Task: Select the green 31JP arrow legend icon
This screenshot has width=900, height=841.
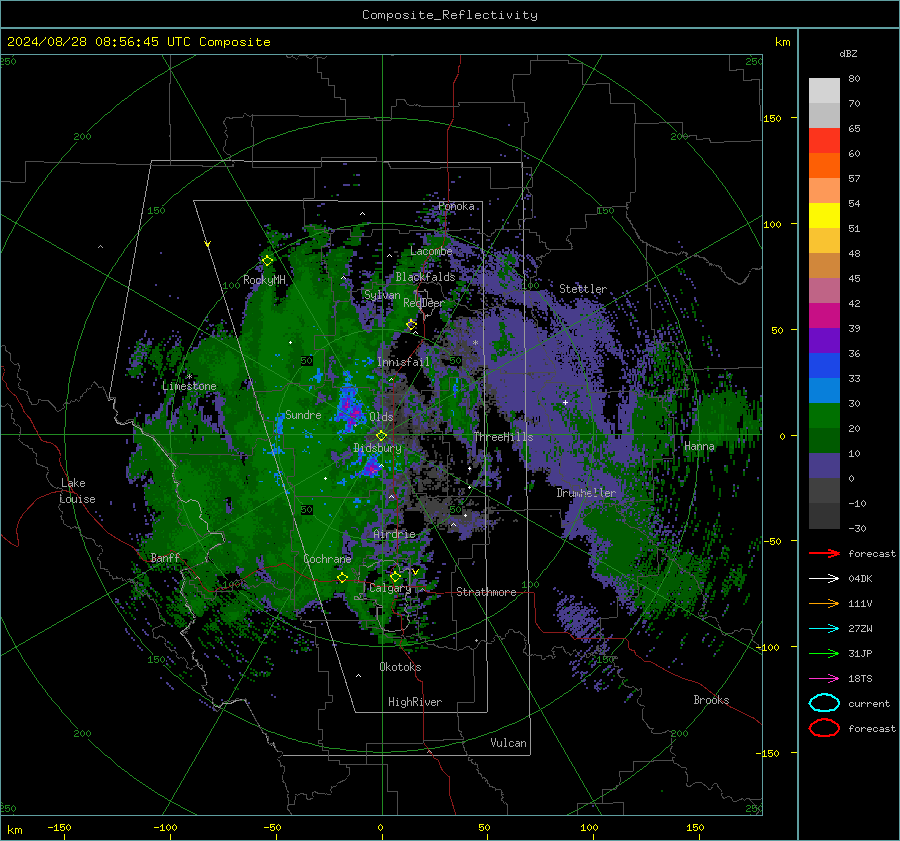Action: click(824, 653)
